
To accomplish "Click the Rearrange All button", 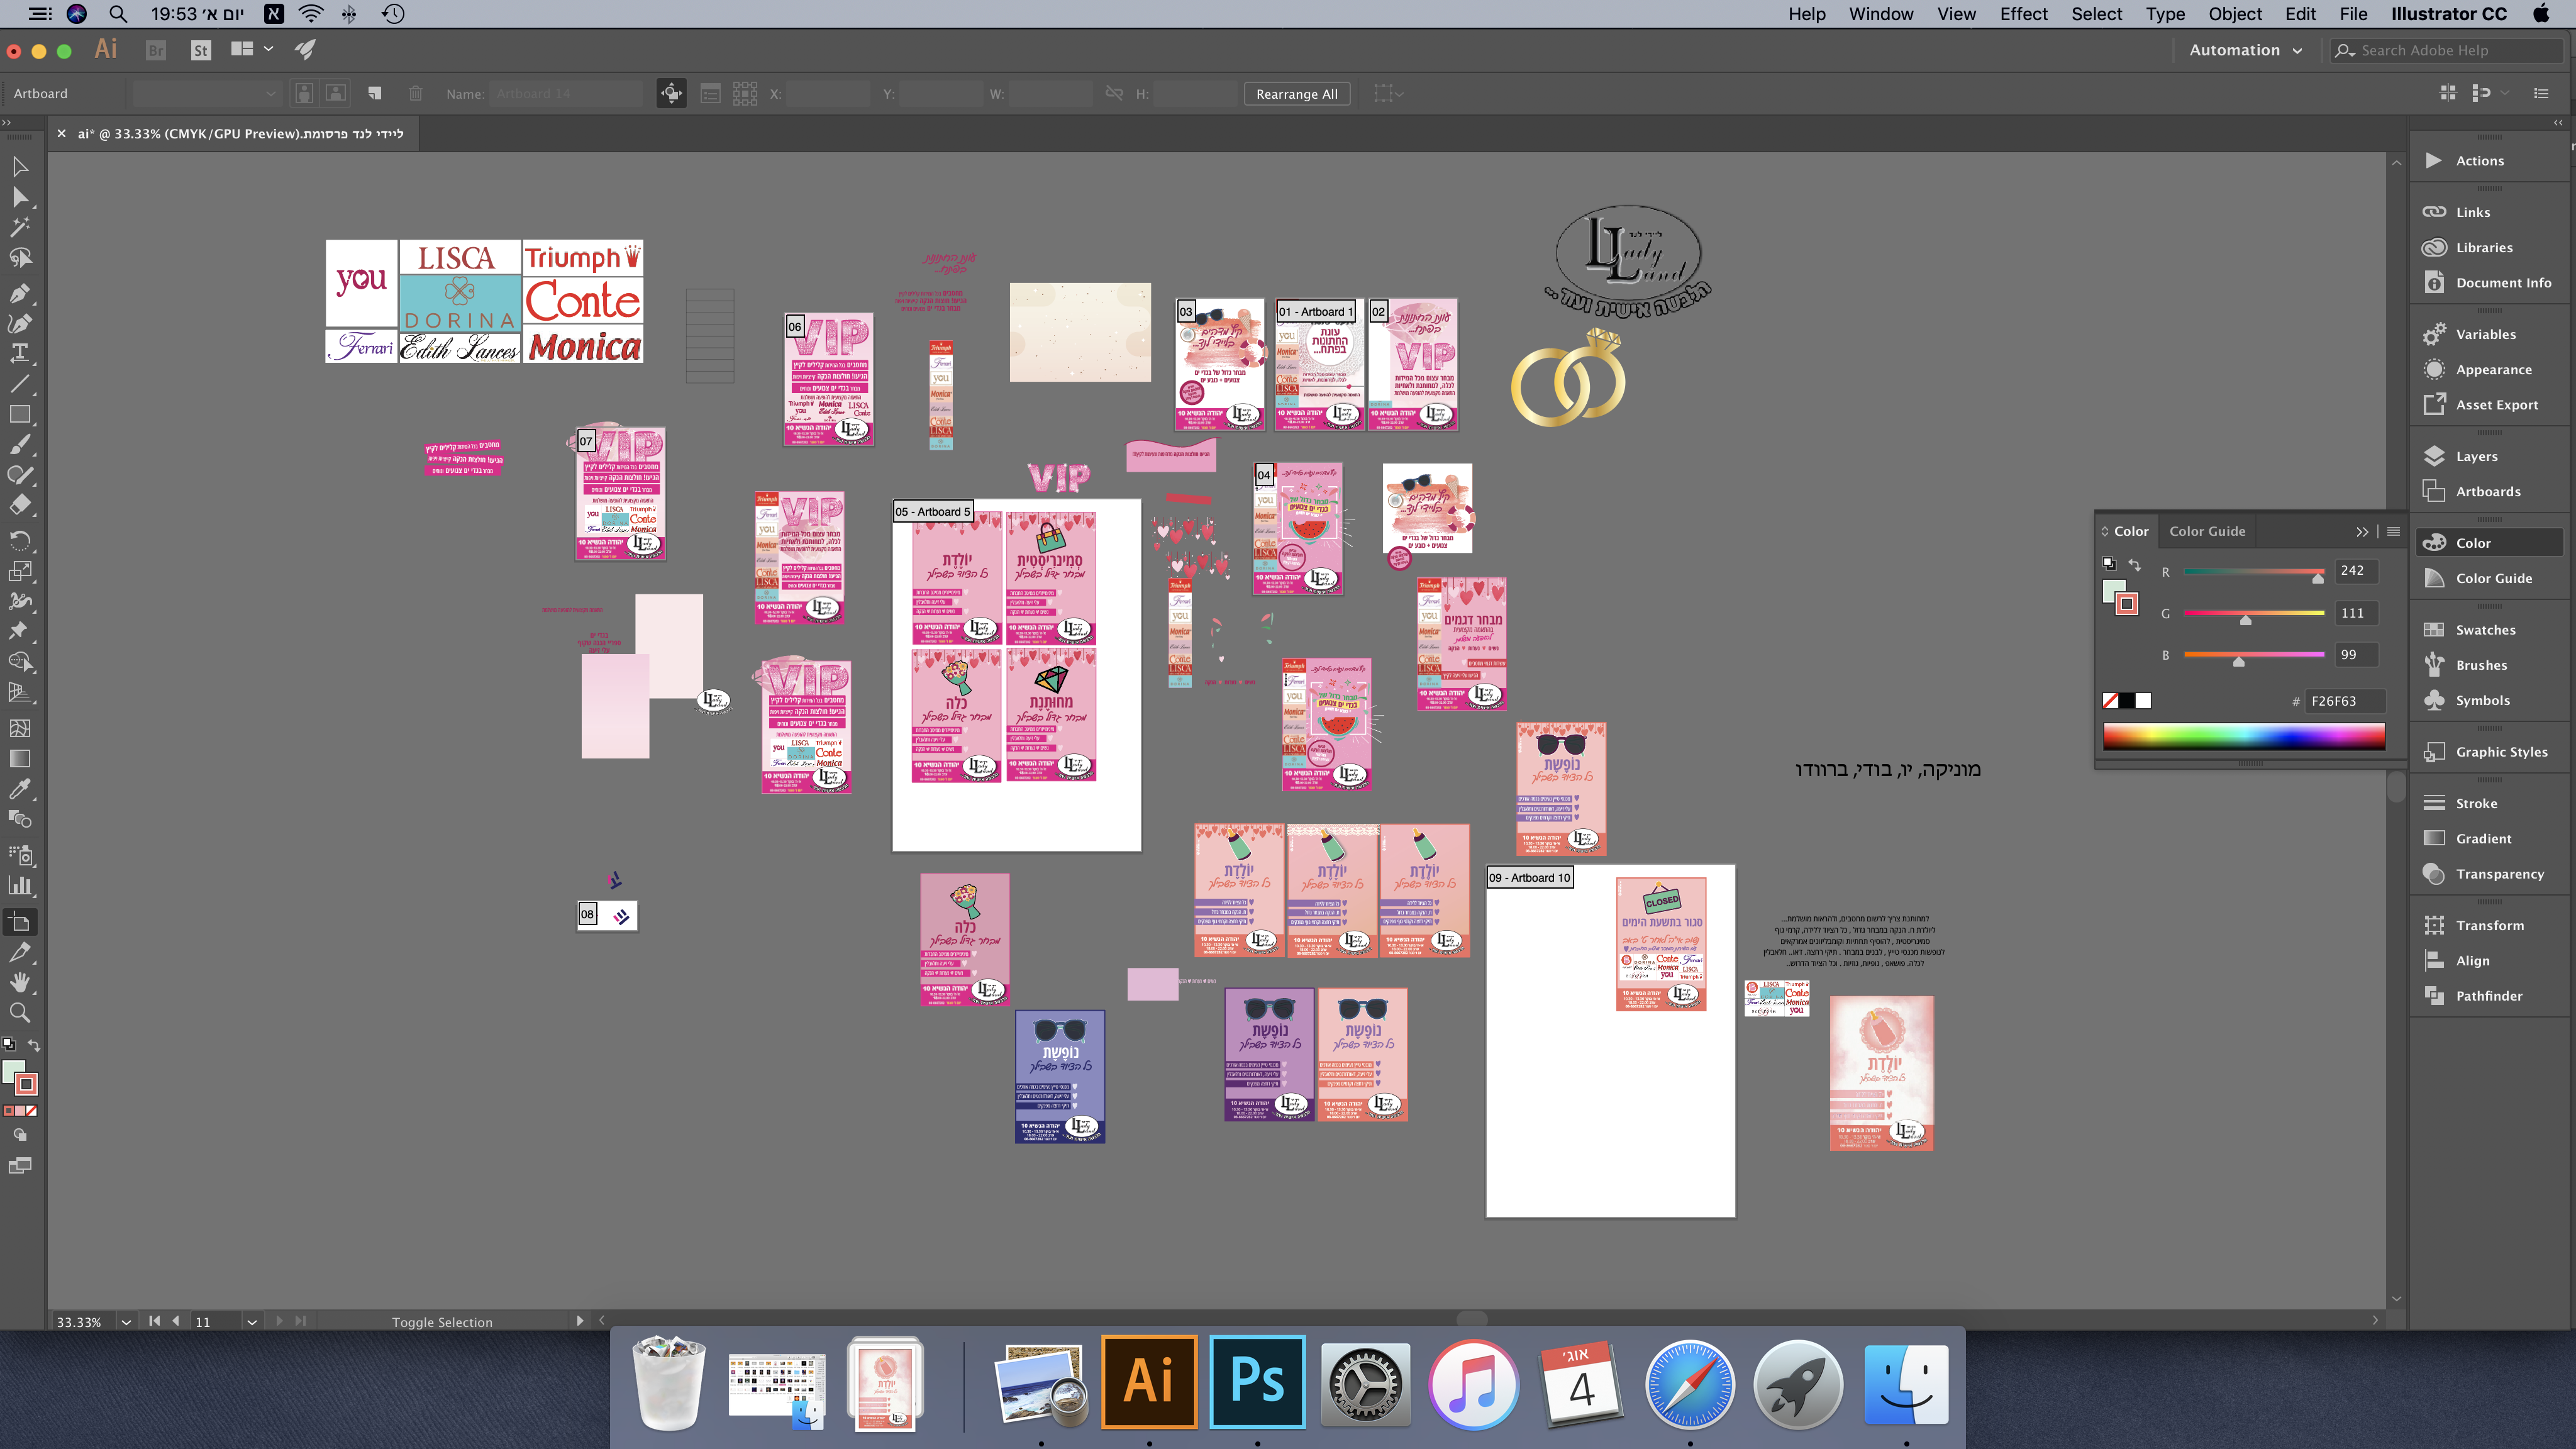I will tap(1296, 94).
